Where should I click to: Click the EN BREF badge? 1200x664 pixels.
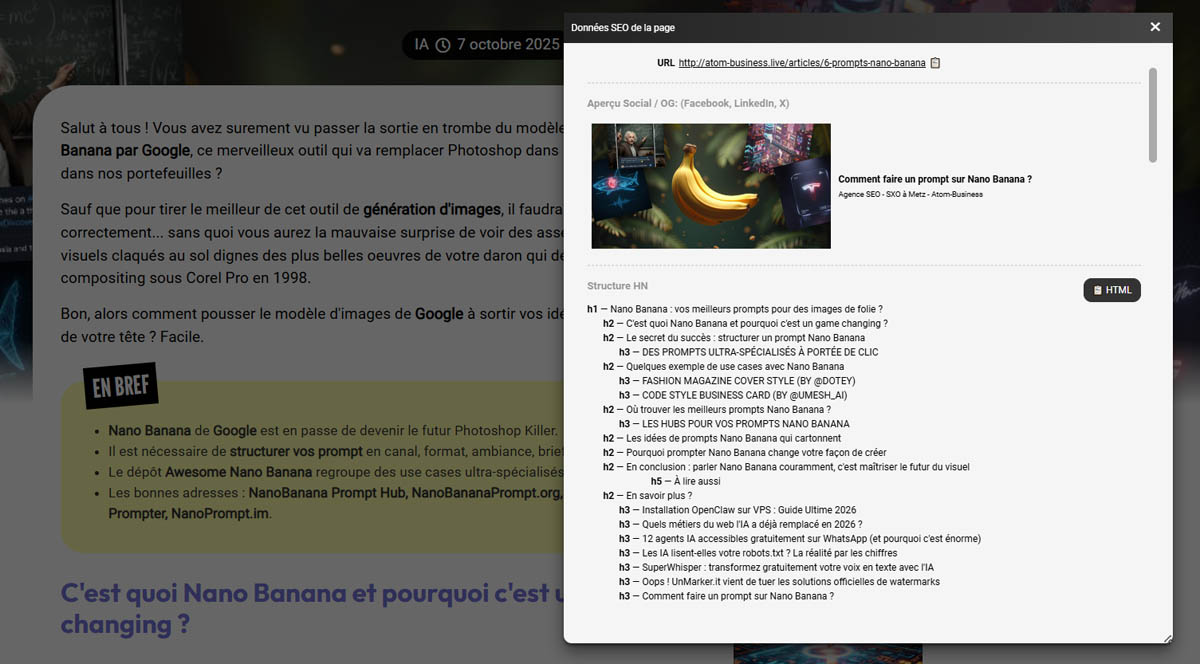121,387
